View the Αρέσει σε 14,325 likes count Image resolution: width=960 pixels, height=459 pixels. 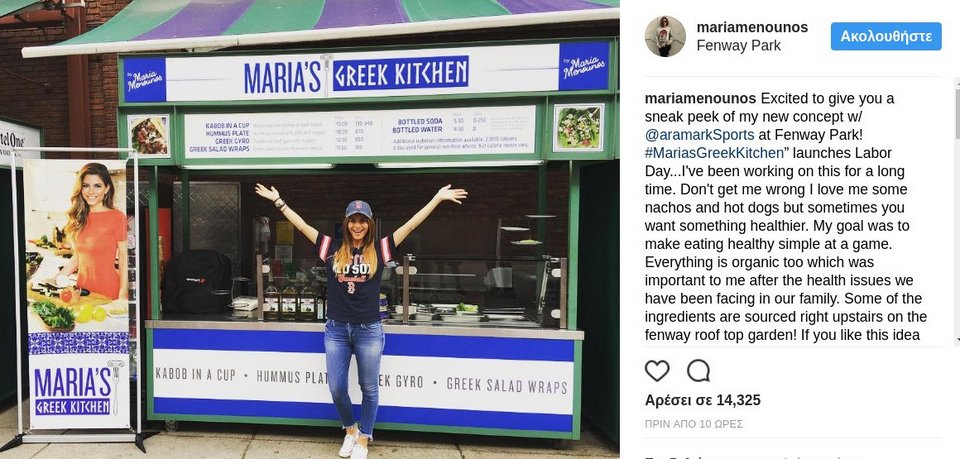(x=702, y=400)
